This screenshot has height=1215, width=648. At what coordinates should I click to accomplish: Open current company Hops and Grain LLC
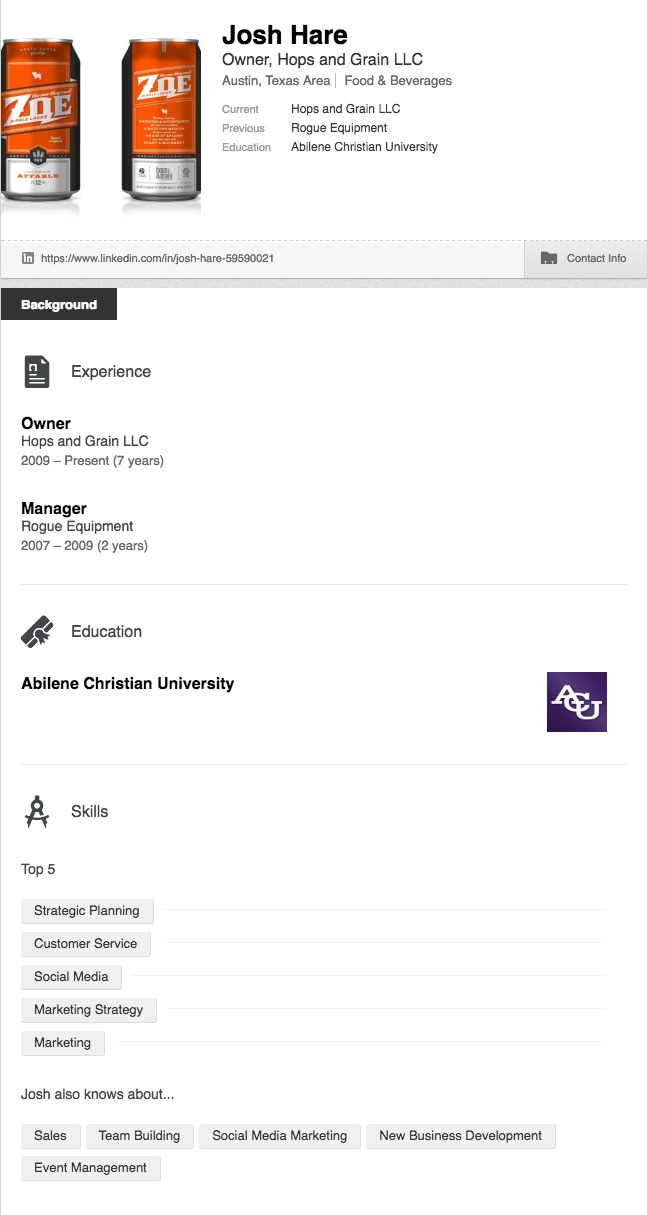coord(345,109)
